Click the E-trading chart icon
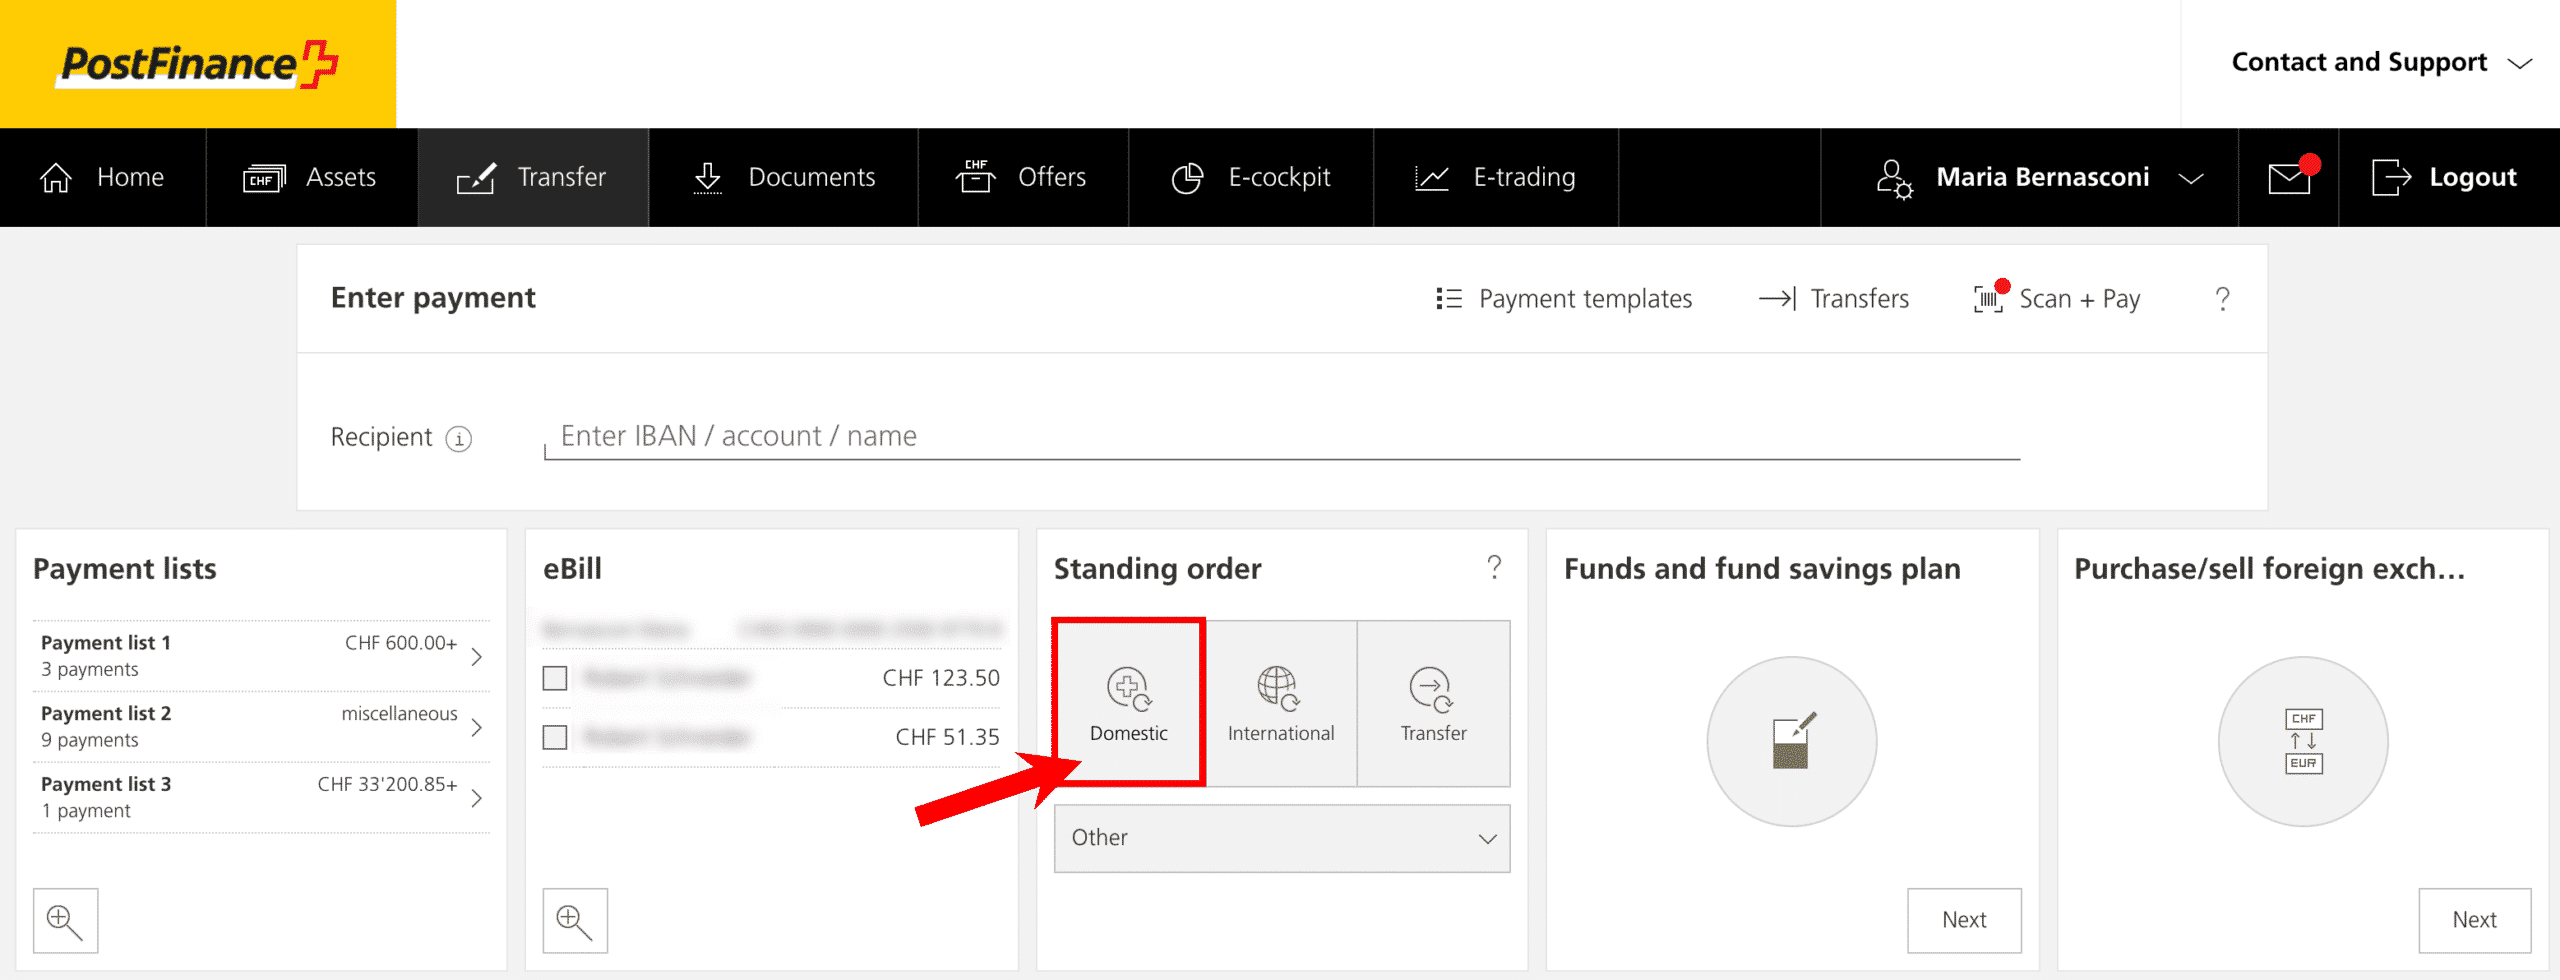This screenshot has width=2560, height=980. coord(1432,178)
